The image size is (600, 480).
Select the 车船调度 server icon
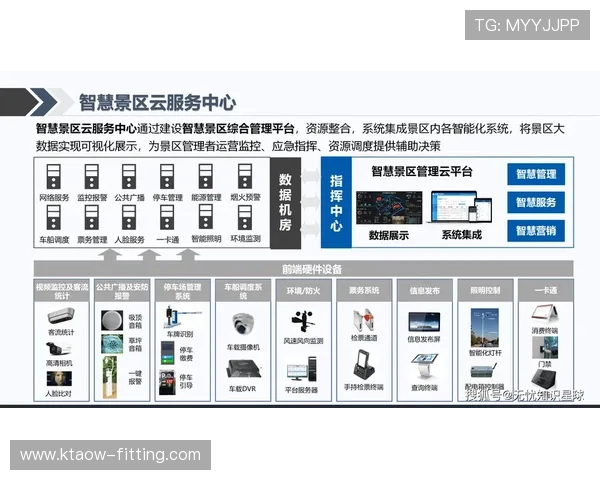pyautogui.click(x=54, y=217)
